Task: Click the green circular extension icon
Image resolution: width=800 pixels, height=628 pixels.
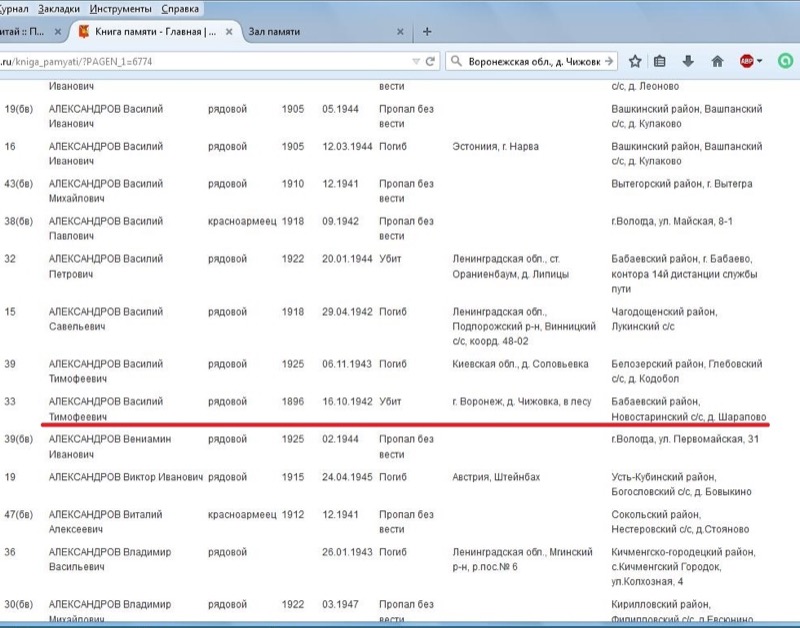Action: point(786,61)
